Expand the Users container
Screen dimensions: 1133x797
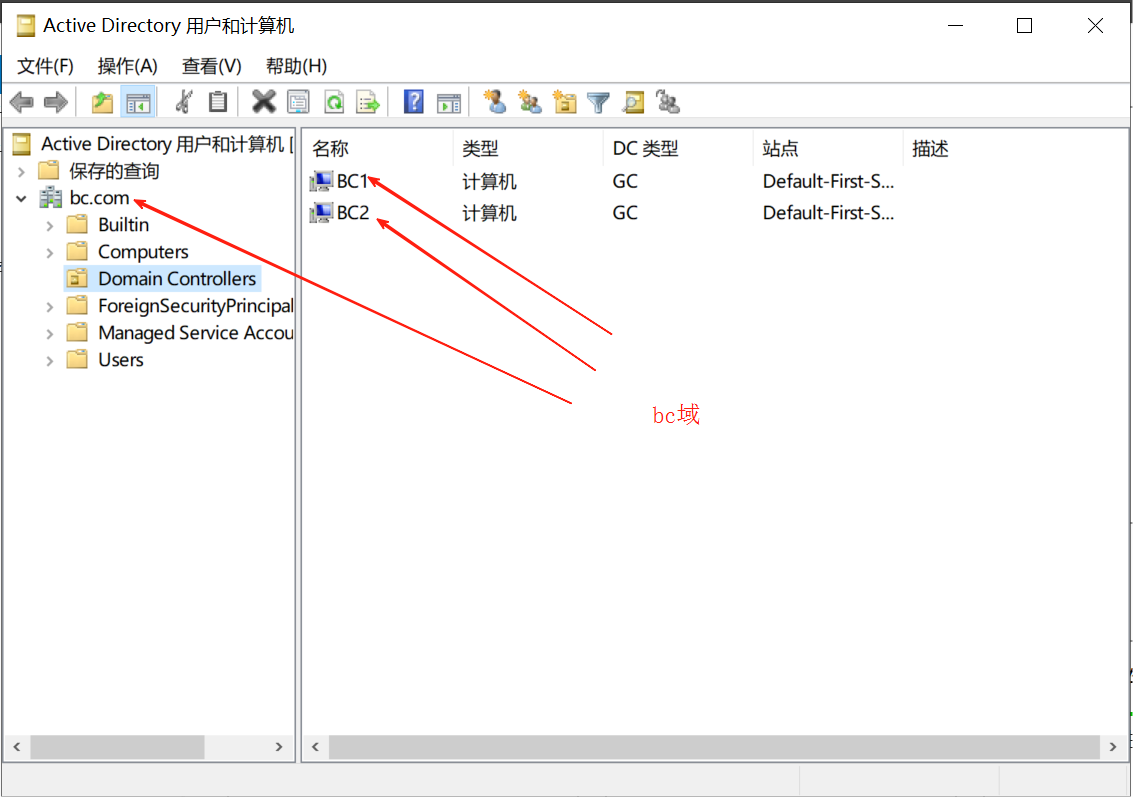pos(49,361)
